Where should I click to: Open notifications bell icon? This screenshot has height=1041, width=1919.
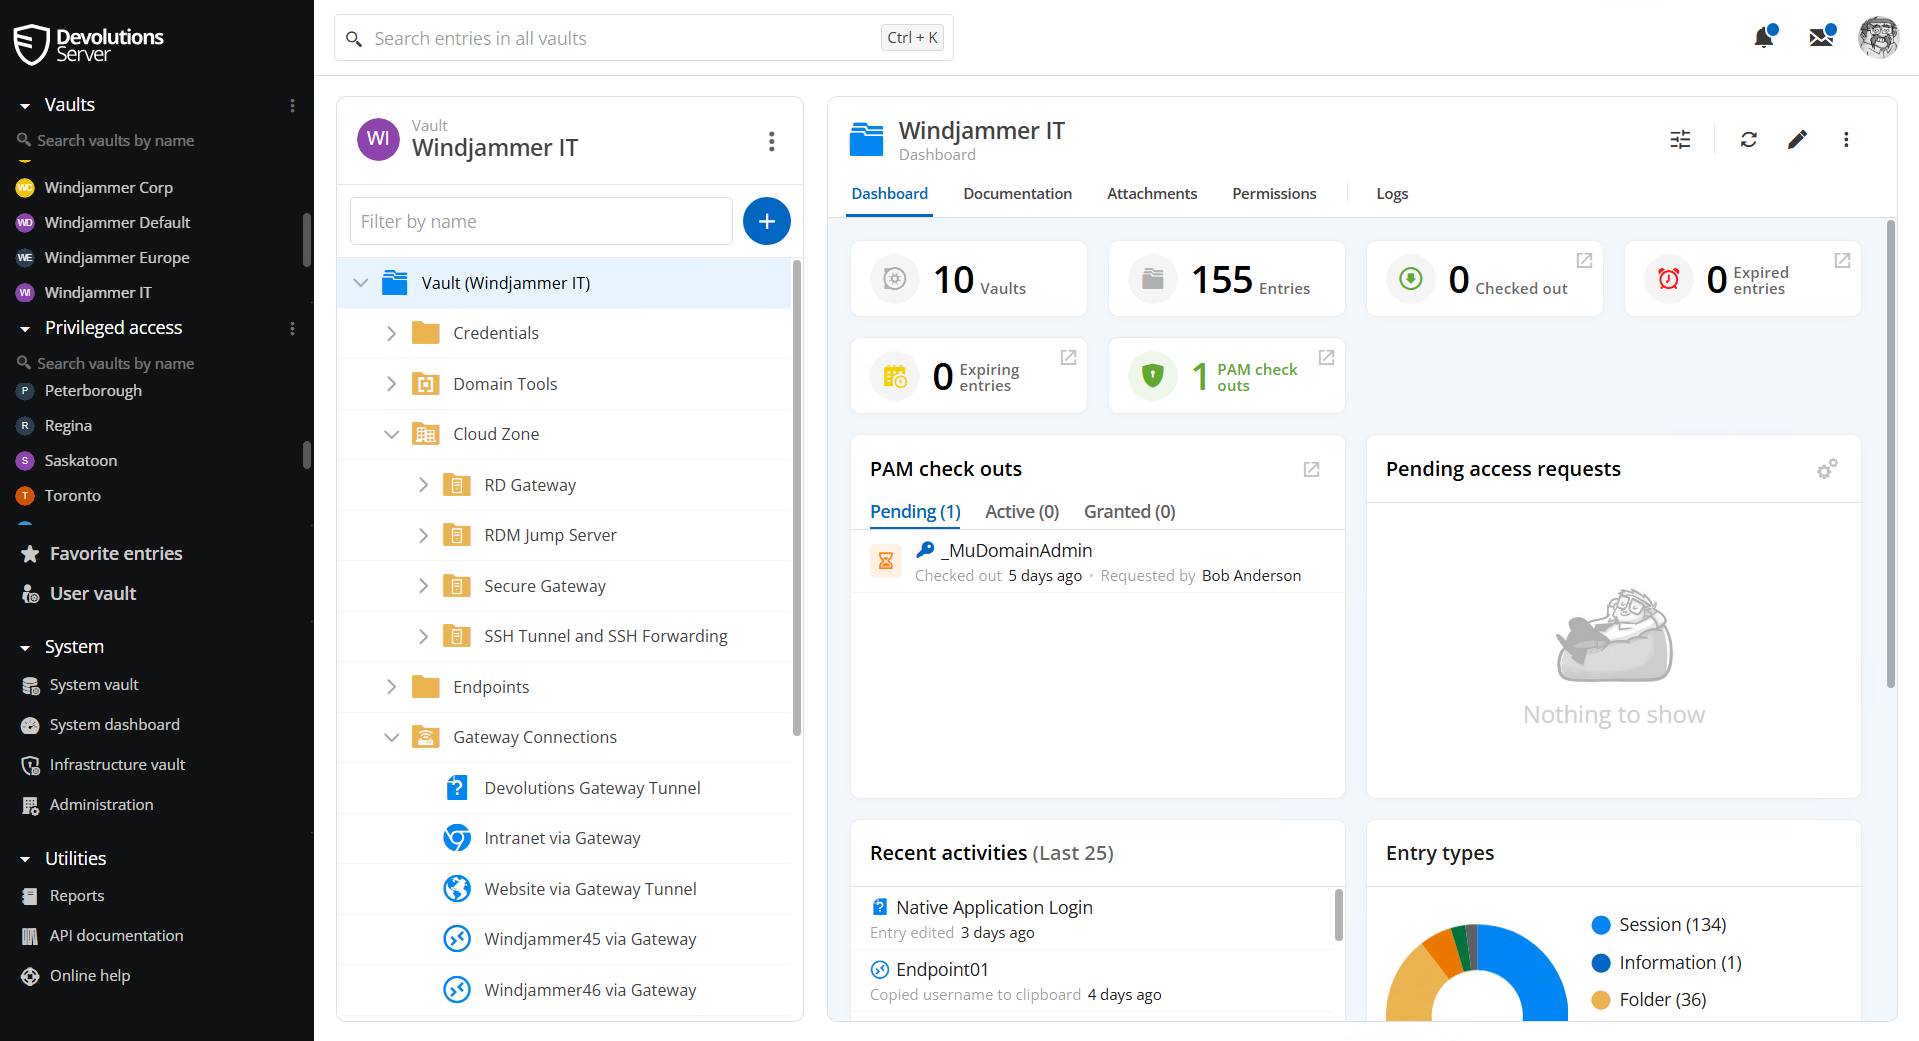(x=1764, y=38)
